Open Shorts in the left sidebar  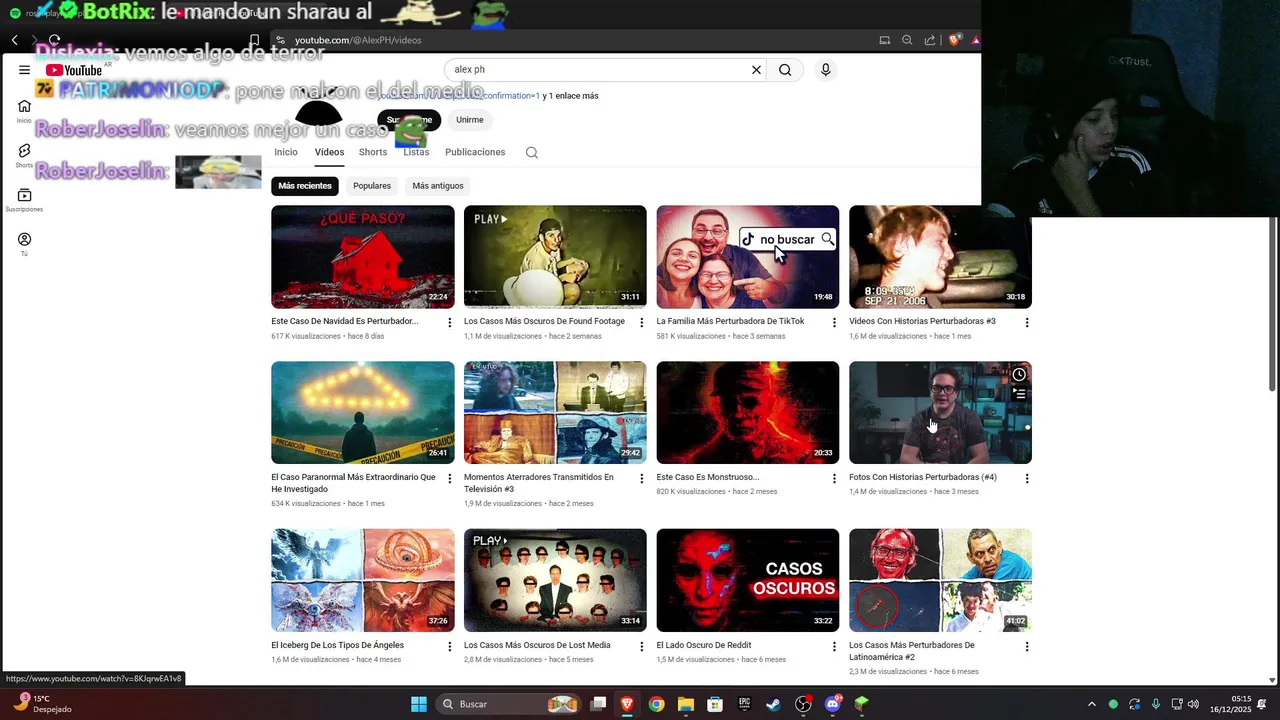[24, 155]
